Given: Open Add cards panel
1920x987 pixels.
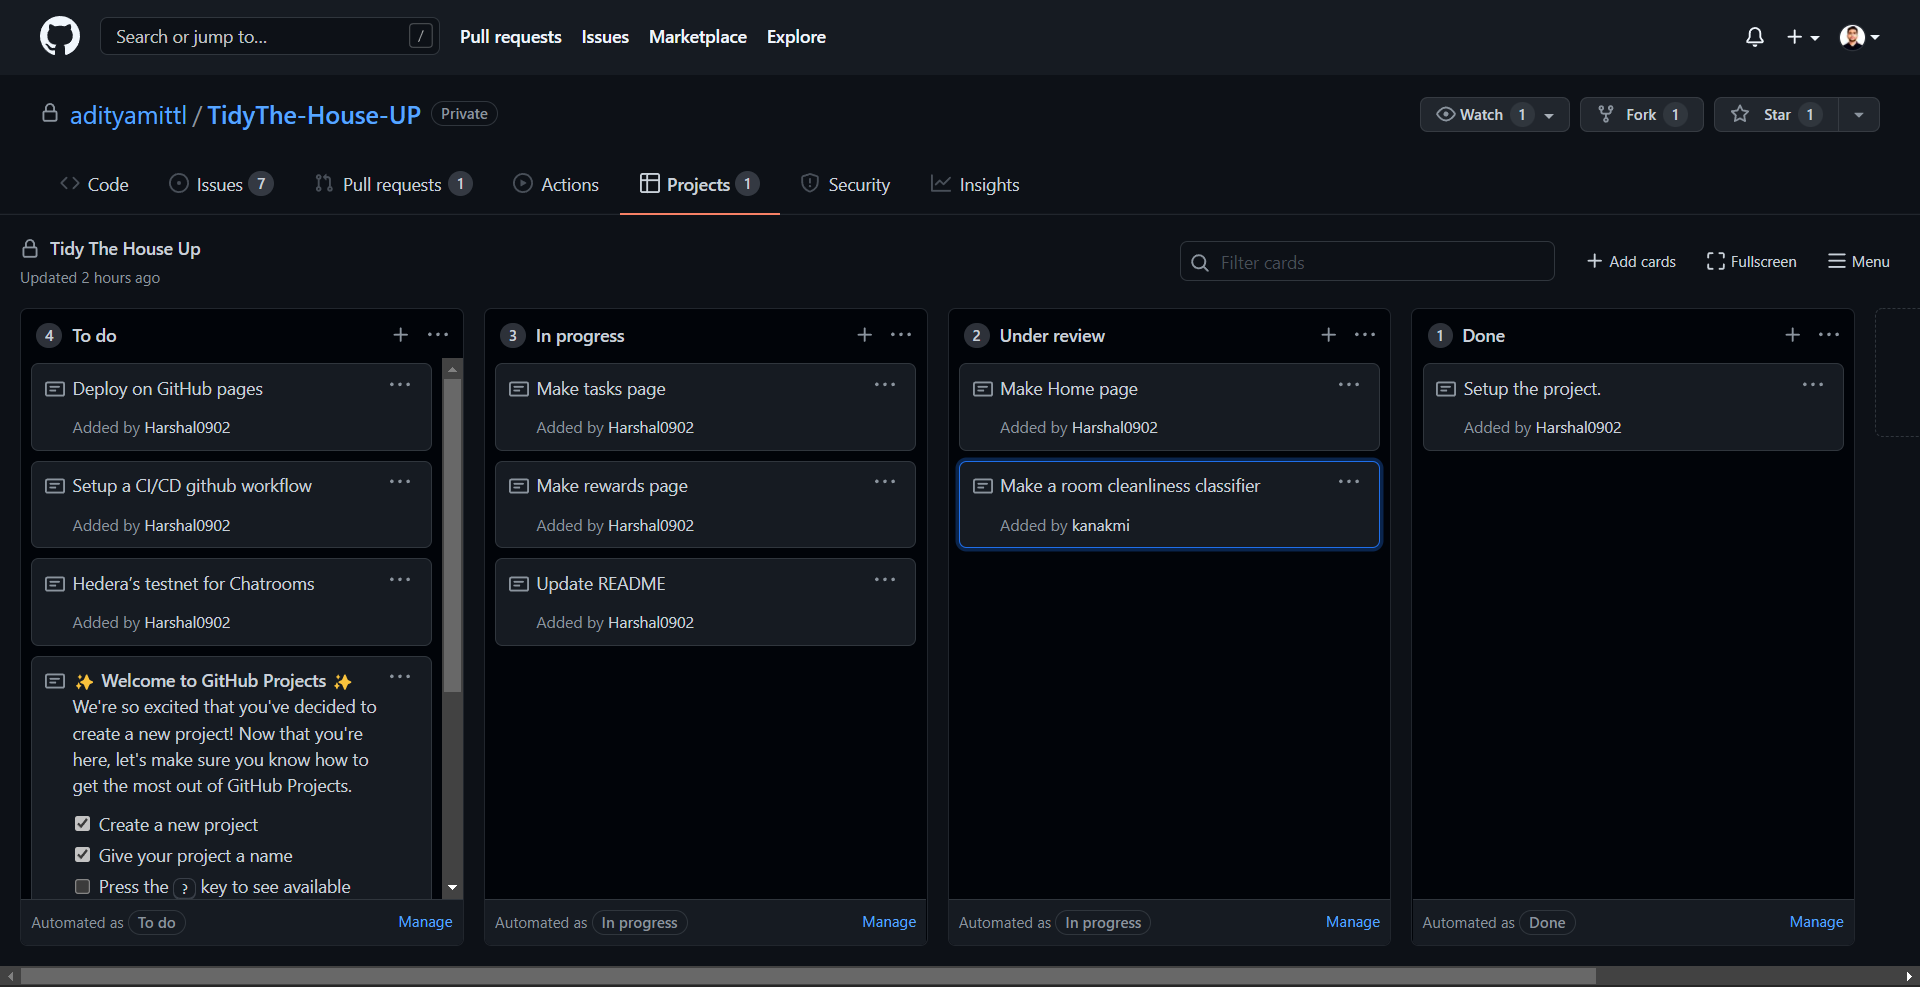Looking at the screenshot, I should coord(1631,262).
